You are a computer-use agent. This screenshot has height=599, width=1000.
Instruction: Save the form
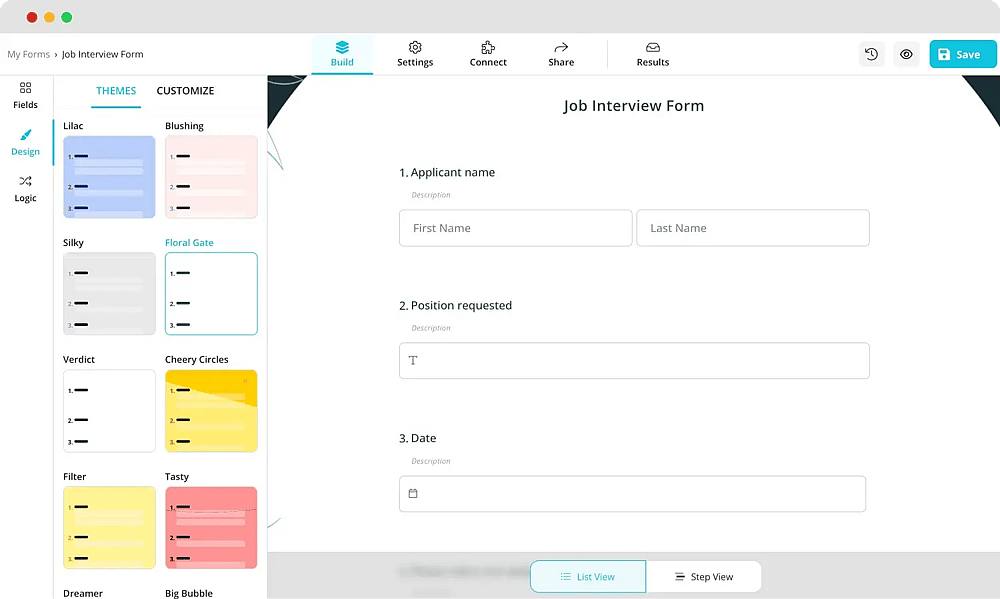coord(962,54)
